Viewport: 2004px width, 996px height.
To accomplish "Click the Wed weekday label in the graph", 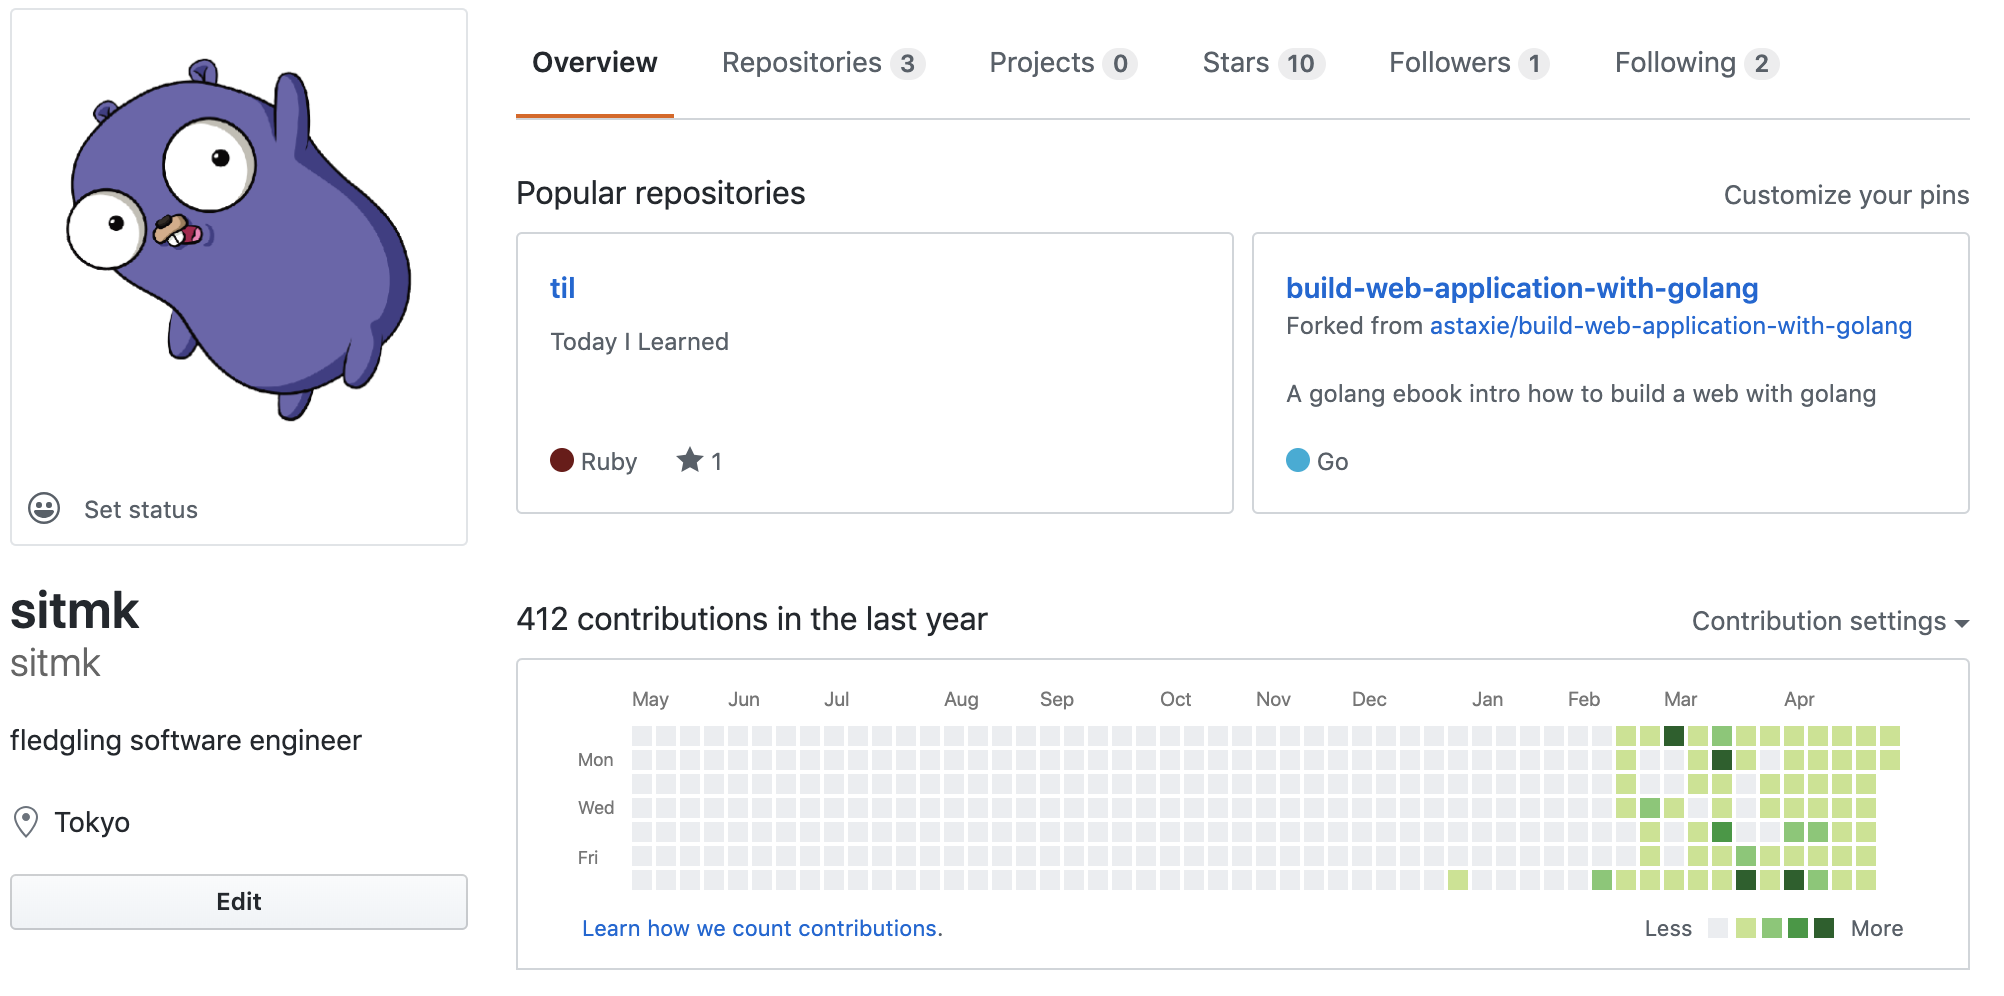I will (596, 808).
